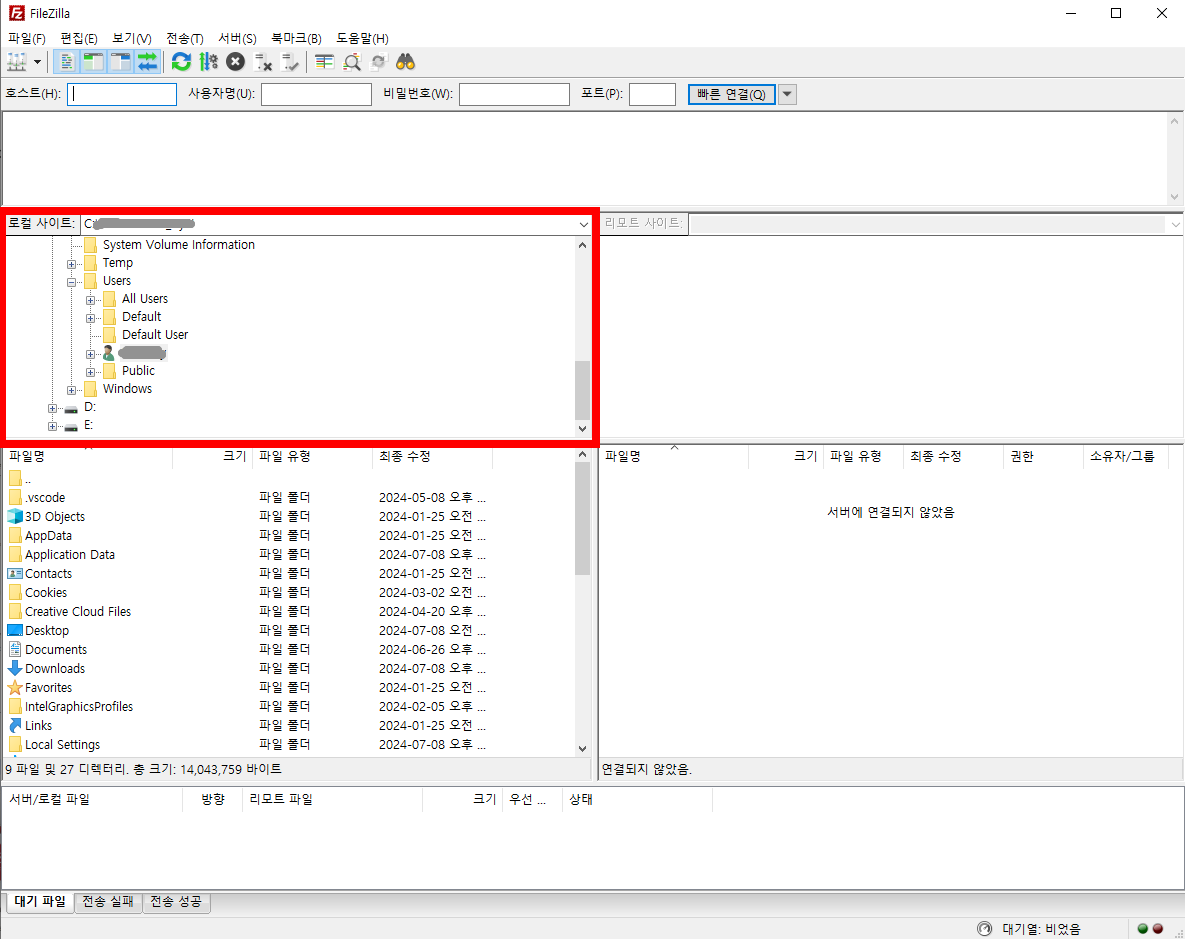Open the 서버(S) menu
Screen dimensions: 1185x939
(237, 38)
